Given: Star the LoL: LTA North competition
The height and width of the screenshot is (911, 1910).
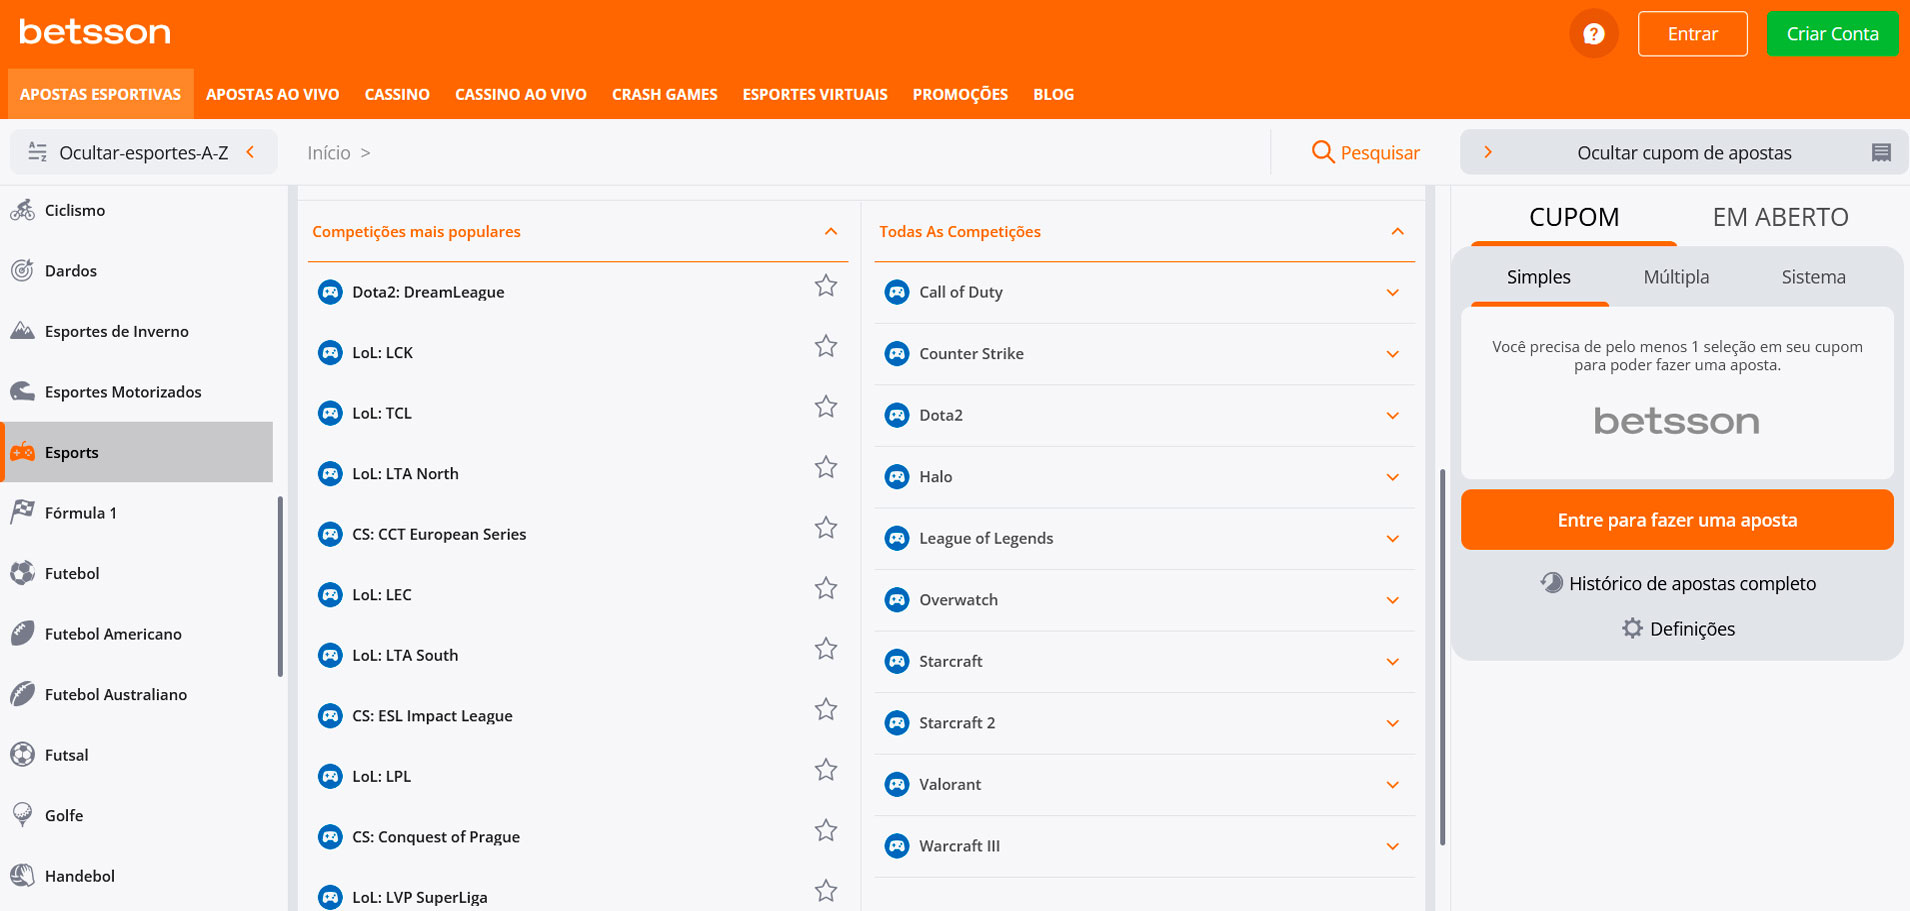Looking at the screenshot, I should (x=825, y=467).
